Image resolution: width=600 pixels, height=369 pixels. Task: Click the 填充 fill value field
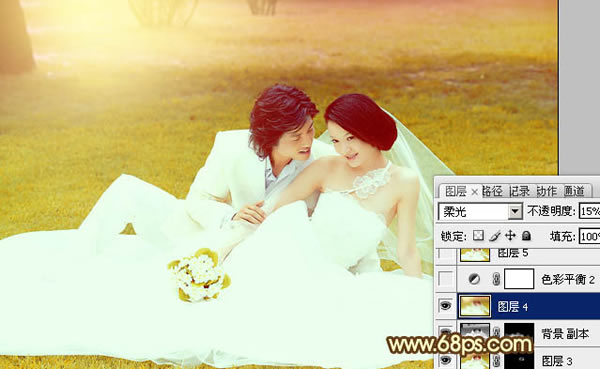589,236
